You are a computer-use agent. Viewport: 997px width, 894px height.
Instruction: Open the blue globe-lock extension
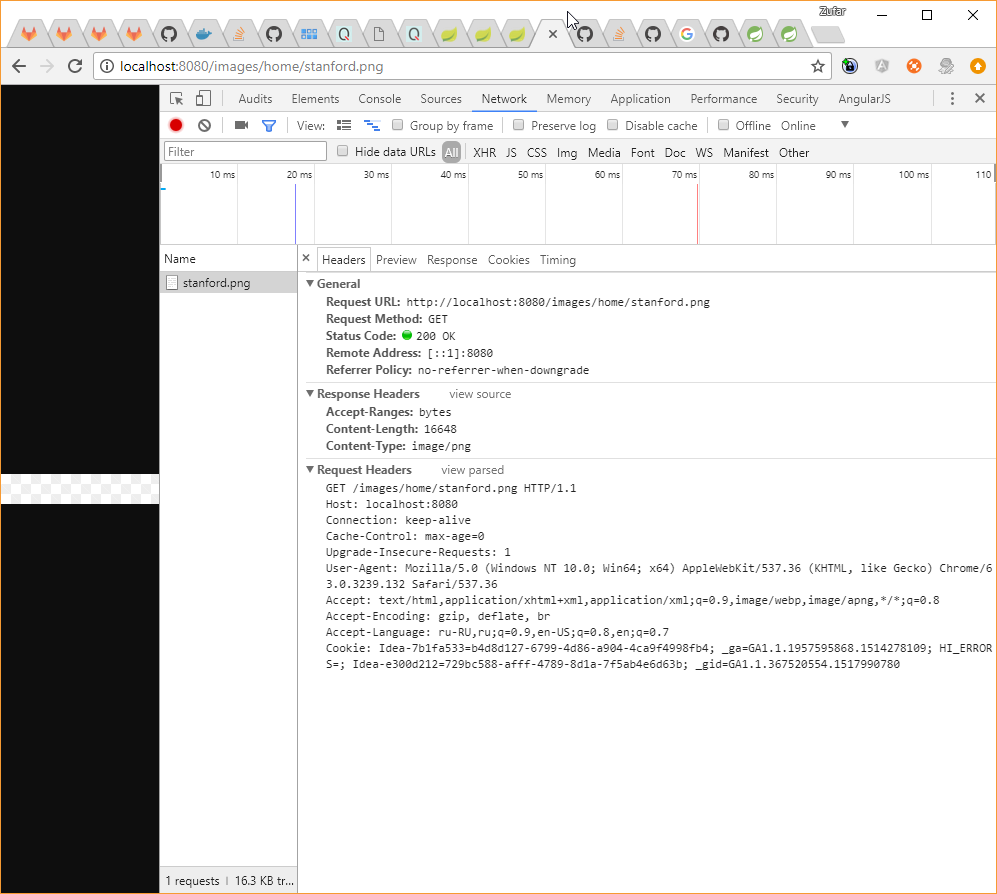[x=849, y=66]
